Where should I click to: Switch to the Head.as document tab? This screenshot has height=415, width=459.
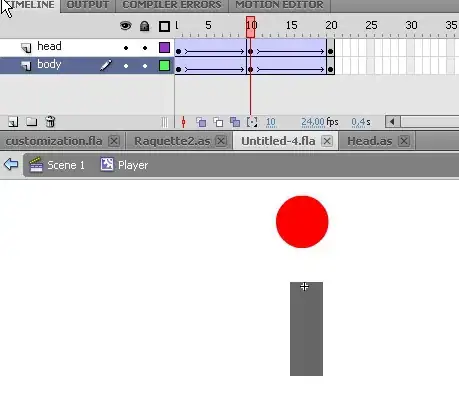[x=370, y=141]
